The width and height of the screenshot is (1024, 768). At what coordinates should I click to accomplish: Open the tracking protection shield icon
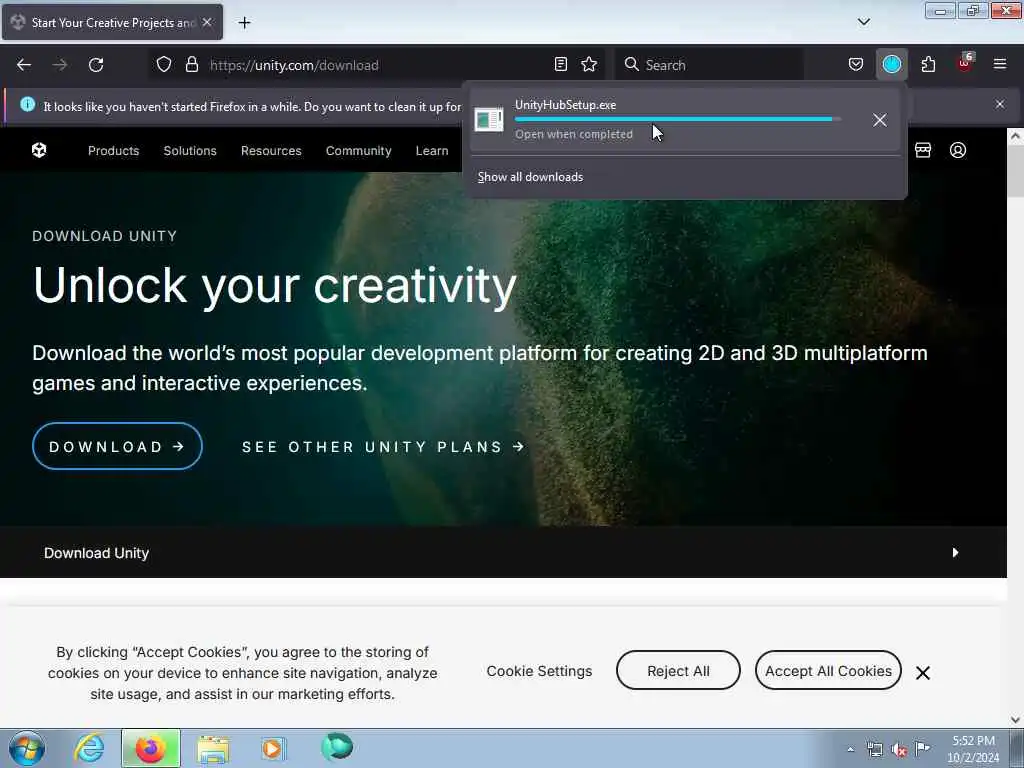[164, 65]
